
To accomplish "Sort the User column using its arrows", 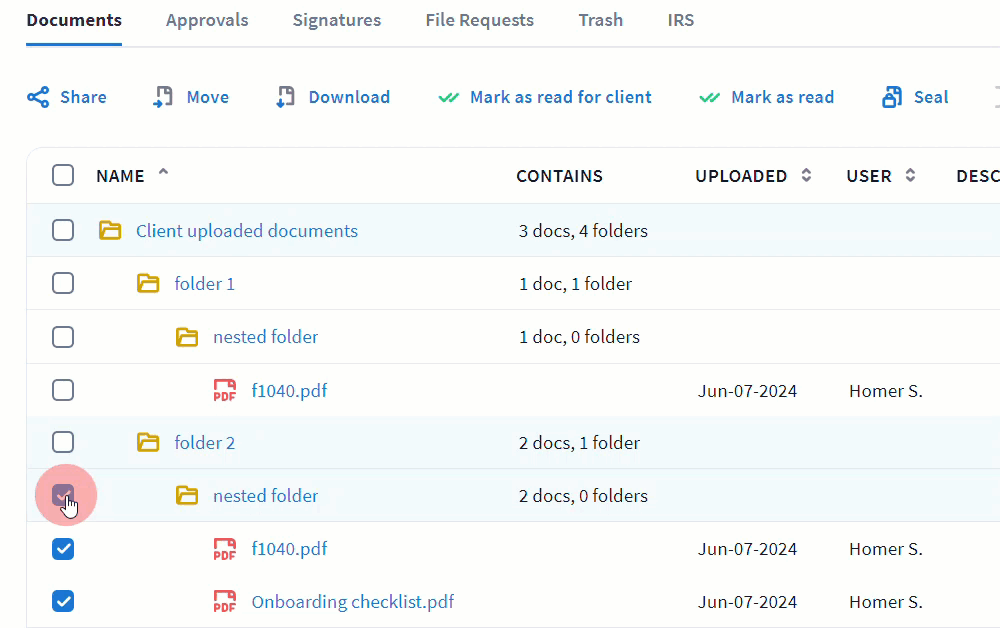I will coord(910,176).
